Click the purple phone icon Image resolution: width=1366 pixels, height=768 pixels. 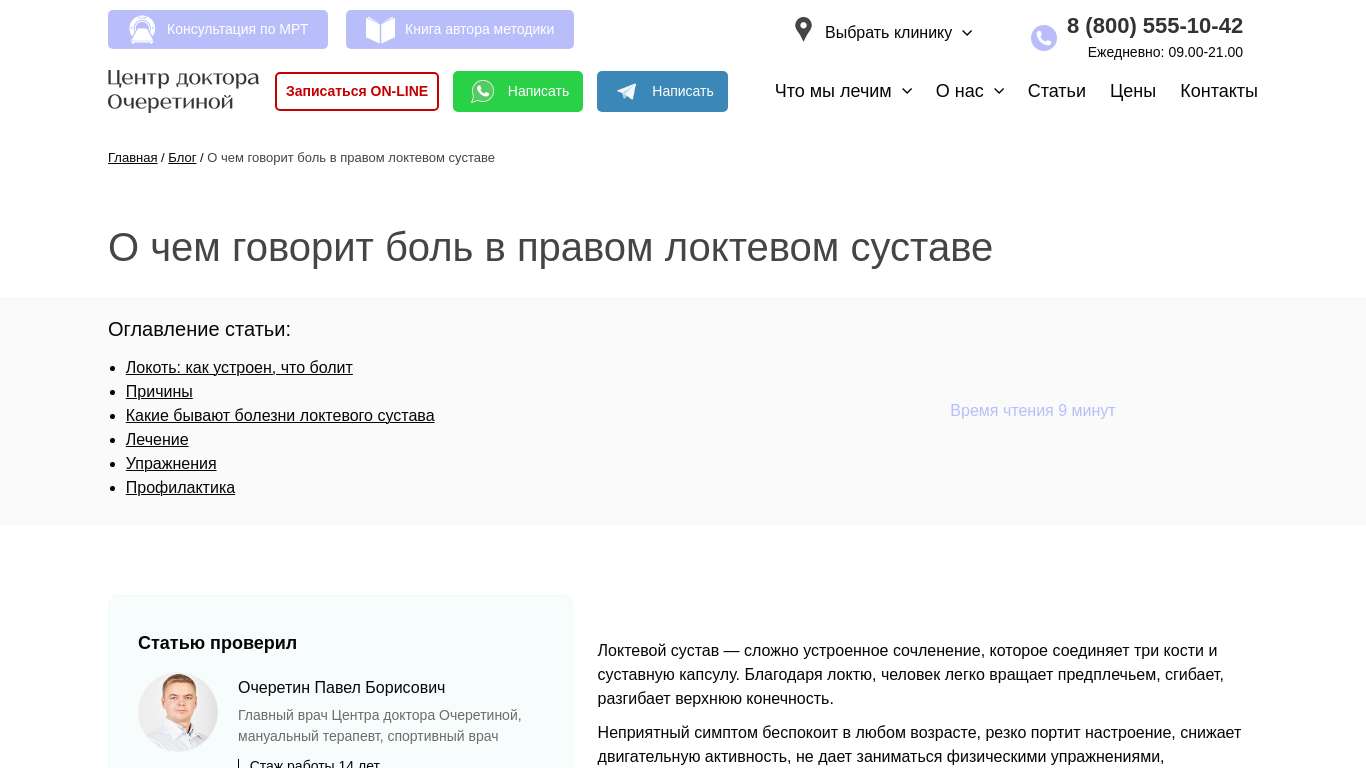click(1043, 38)
